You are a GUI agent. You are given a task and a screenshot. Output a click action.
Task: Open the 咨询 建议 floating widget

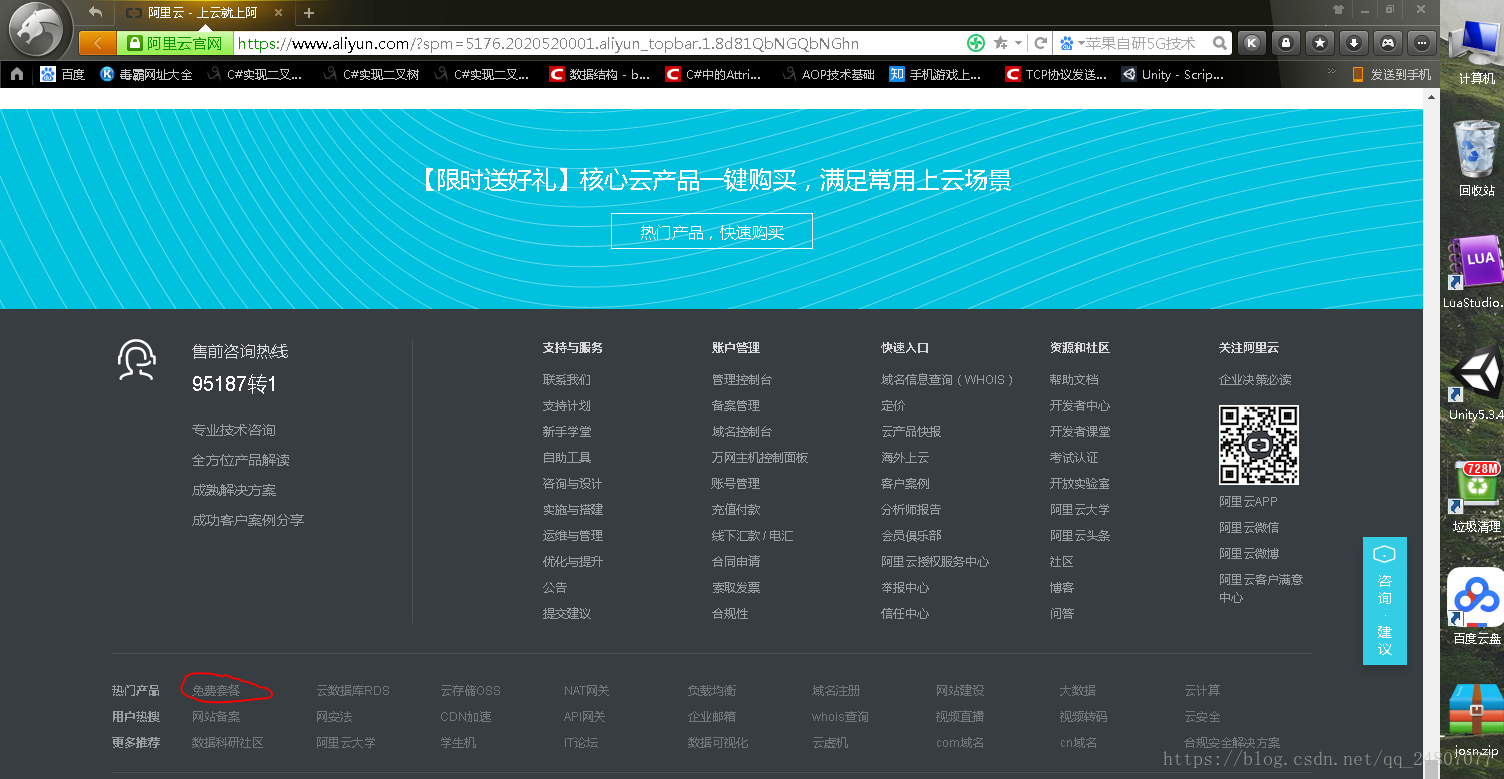(1385, 600)
